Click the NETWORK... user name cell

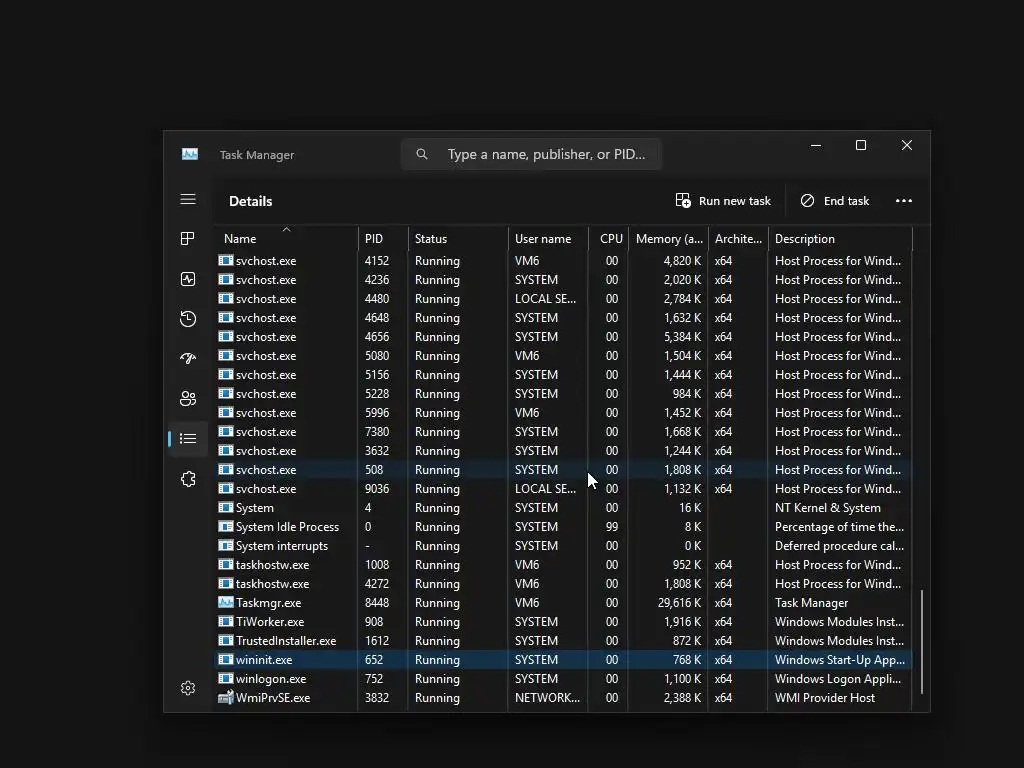click(x=547, y=697)
